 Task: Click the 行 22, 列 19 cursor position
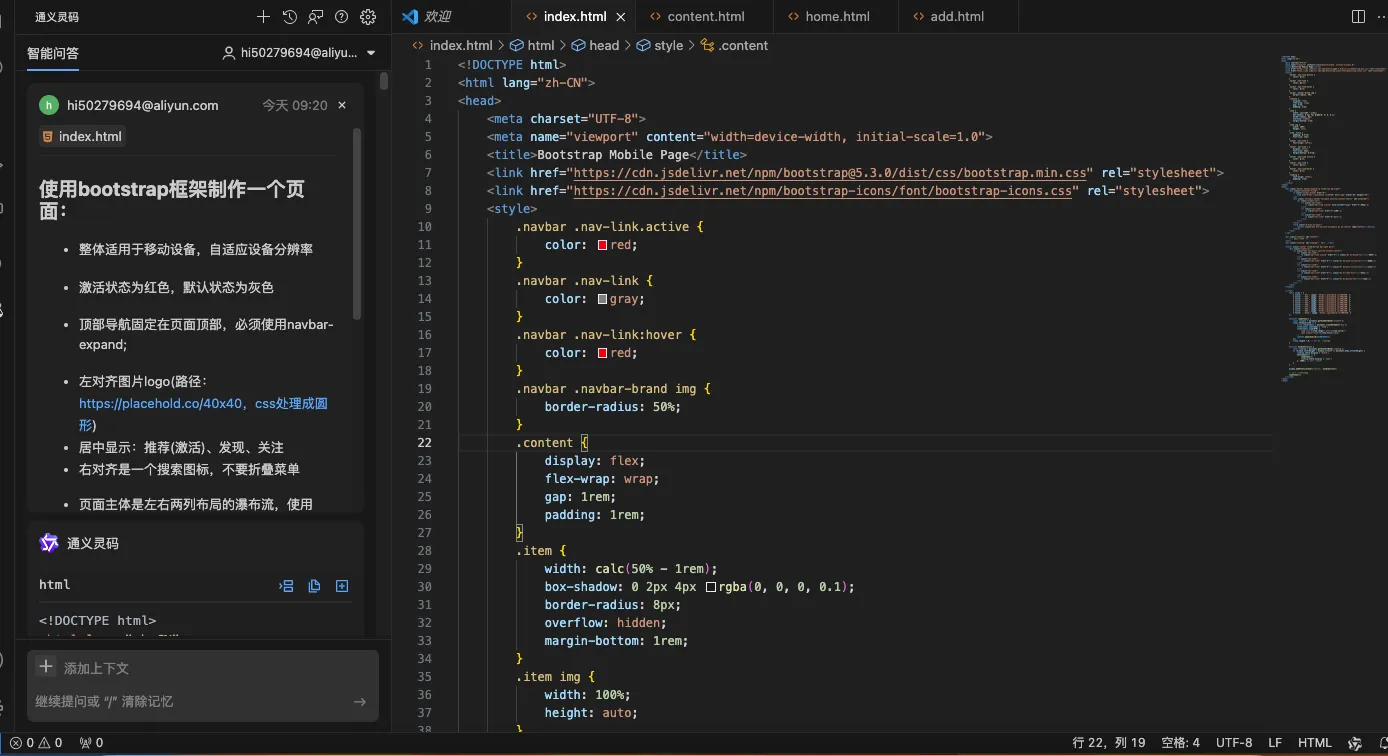[1109, 743]
